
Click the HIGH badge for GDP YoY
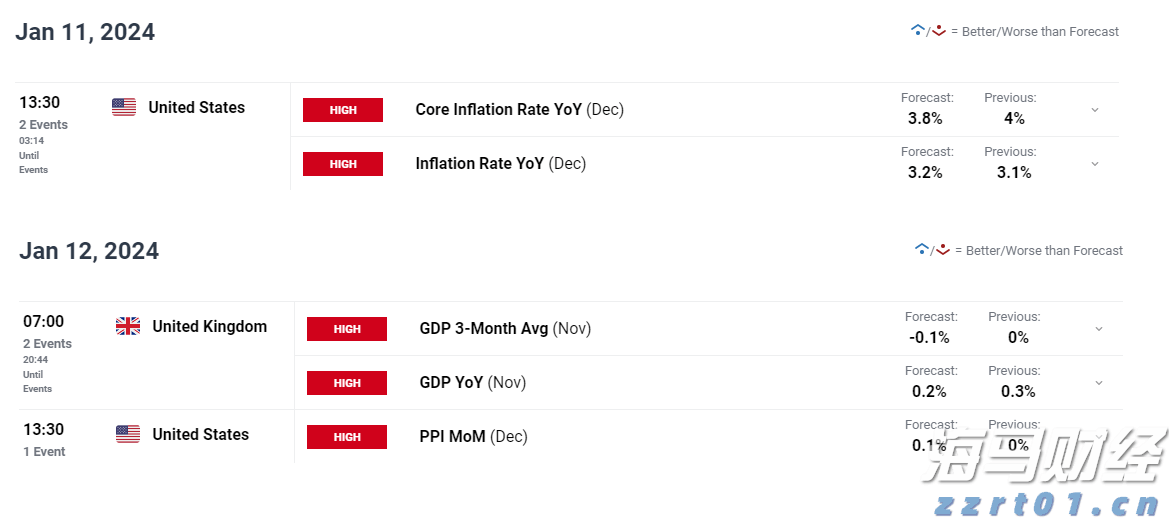tap(347, 383)
